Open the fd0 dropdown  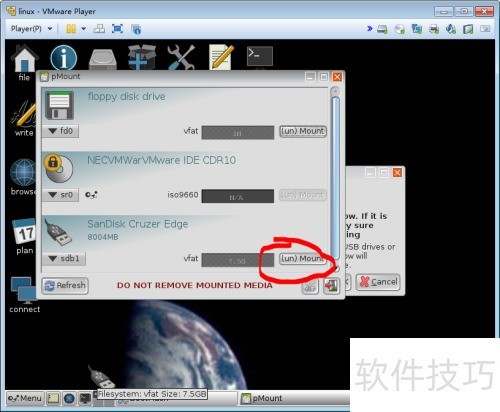click(x=60, y=131)
